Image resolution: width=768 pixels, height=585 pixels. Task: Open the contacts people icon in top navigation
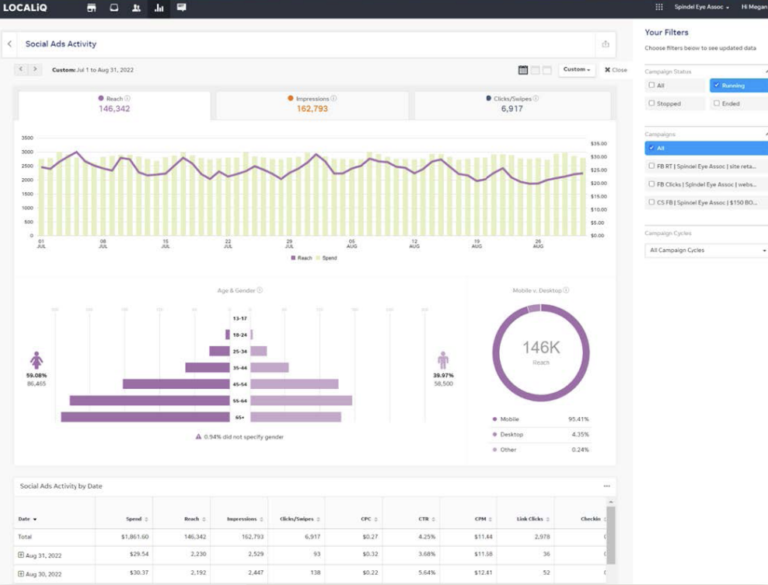(136, 8)
